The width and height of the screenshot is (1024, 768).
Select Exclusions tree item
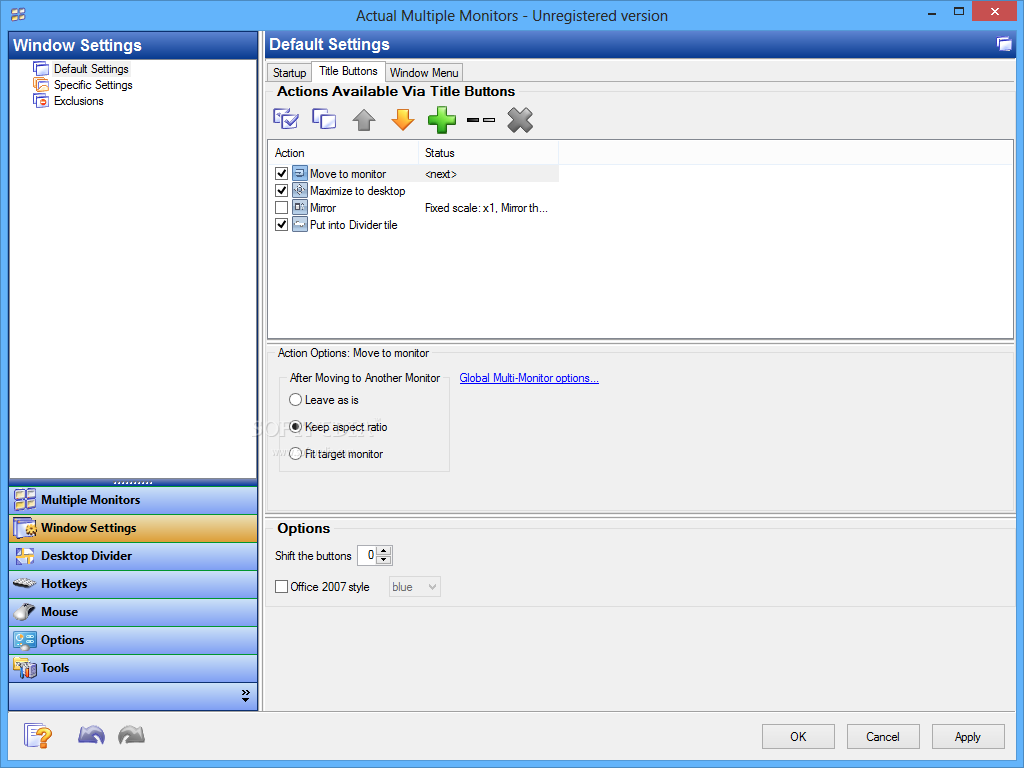coord(78,101)
